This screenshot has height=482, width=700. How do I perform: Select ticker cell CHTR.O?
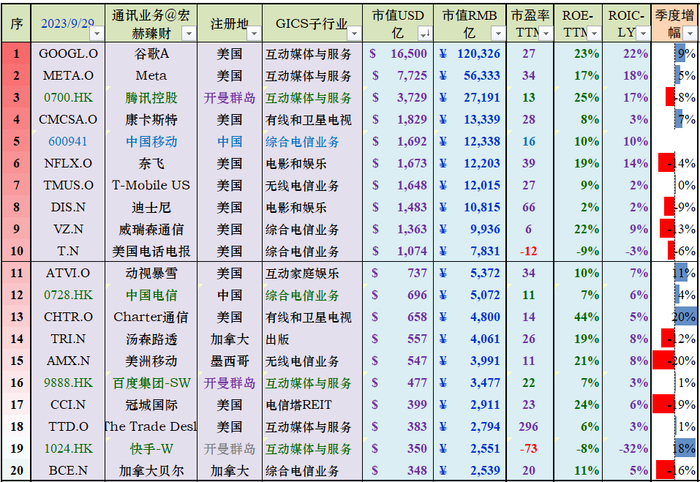pyautogui.click(x=68, y=316)
